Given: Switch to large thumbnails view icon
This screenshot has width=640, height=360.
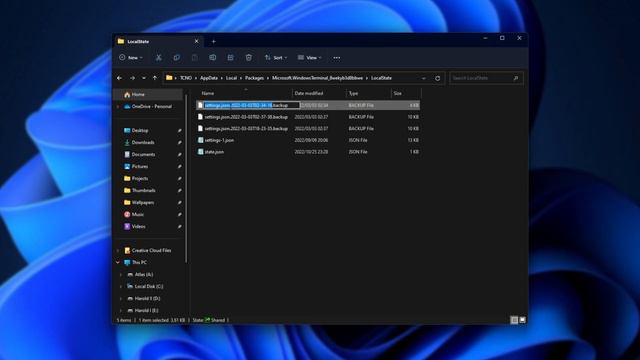Looking at the screenshot, I should (x=522, y=320).
